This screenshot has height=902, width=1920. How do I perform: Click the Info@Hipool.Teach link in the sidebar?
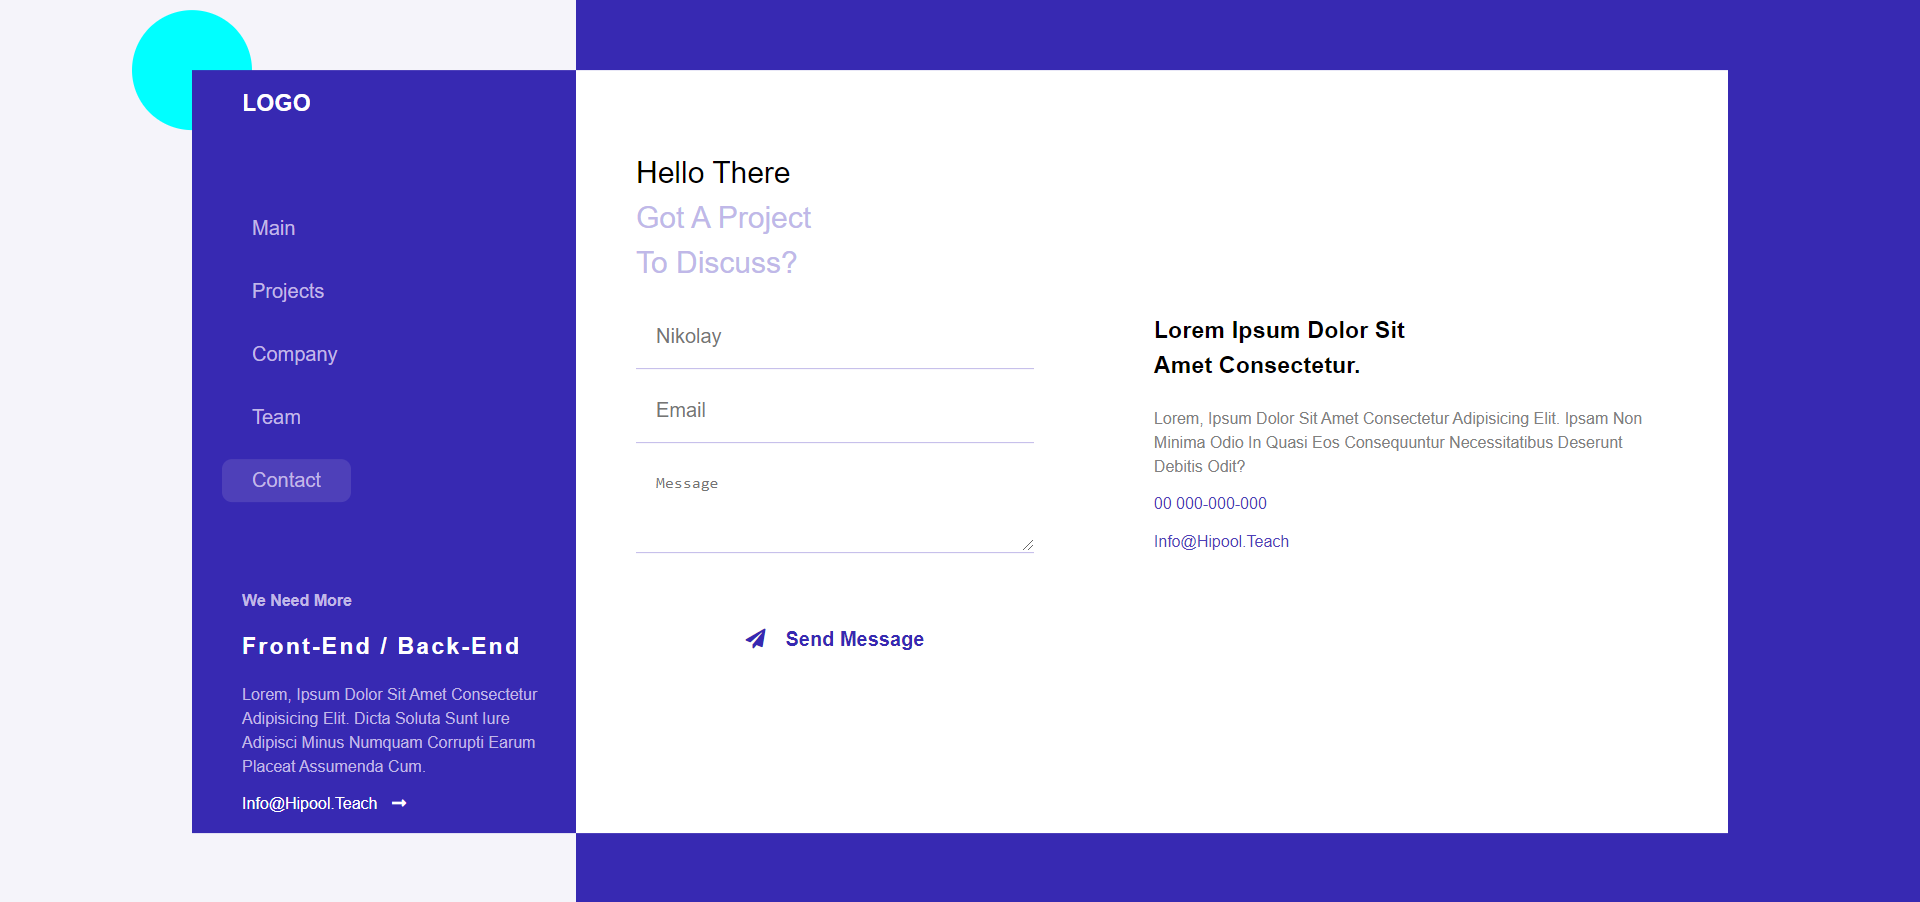309,803
